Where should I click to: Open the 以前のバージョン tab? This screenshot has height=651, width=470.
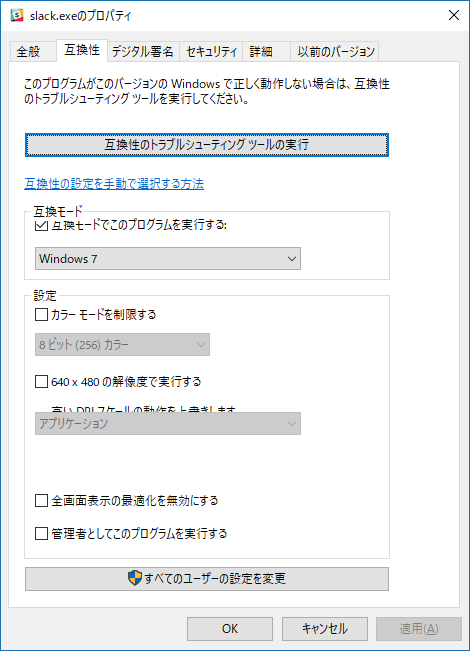(335, 51)
